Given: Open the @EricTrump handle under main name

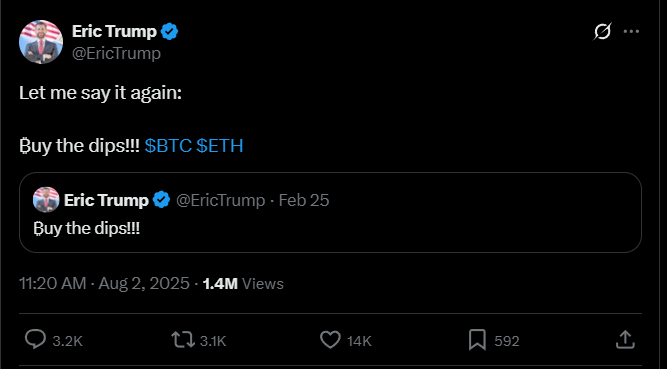Looking at the screenshot, I should [116, 53].
